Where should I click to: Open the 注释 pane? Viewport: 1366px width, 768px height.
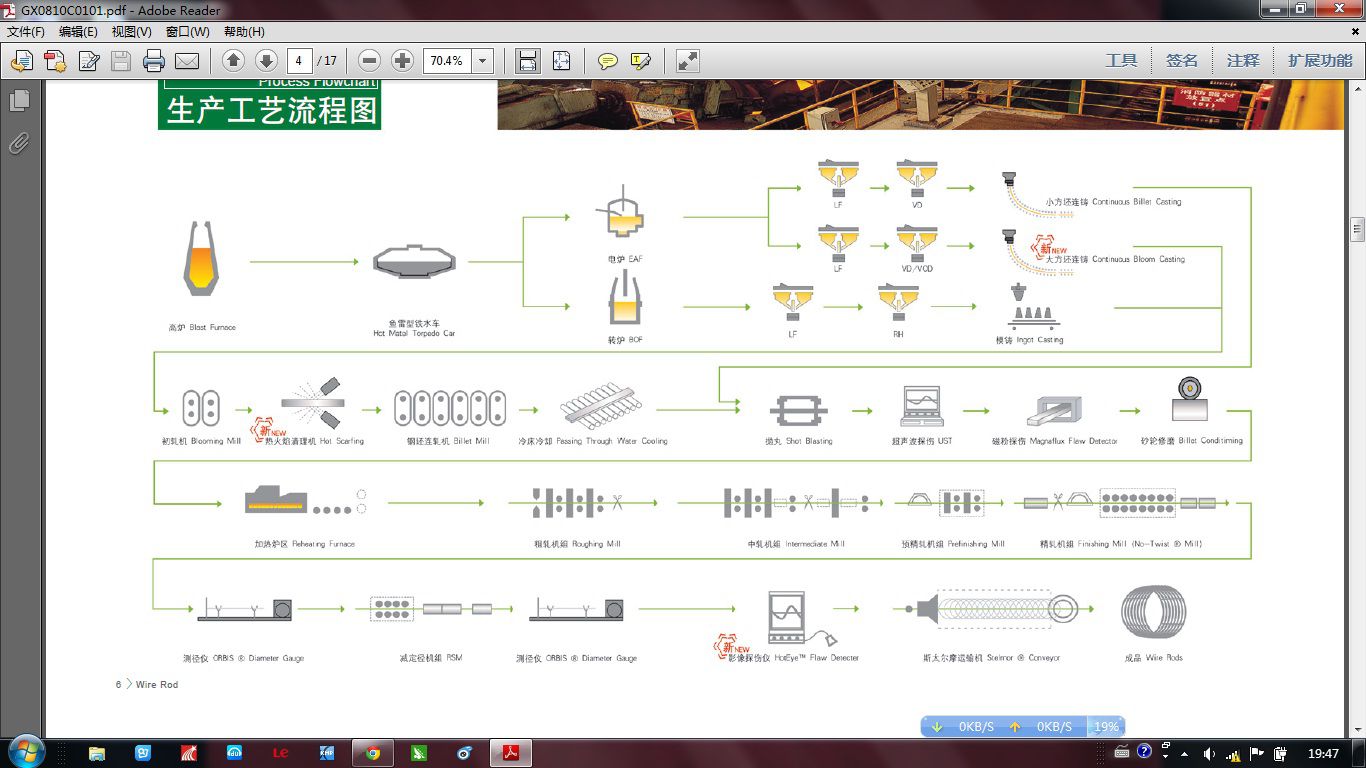click(1243, 61)
